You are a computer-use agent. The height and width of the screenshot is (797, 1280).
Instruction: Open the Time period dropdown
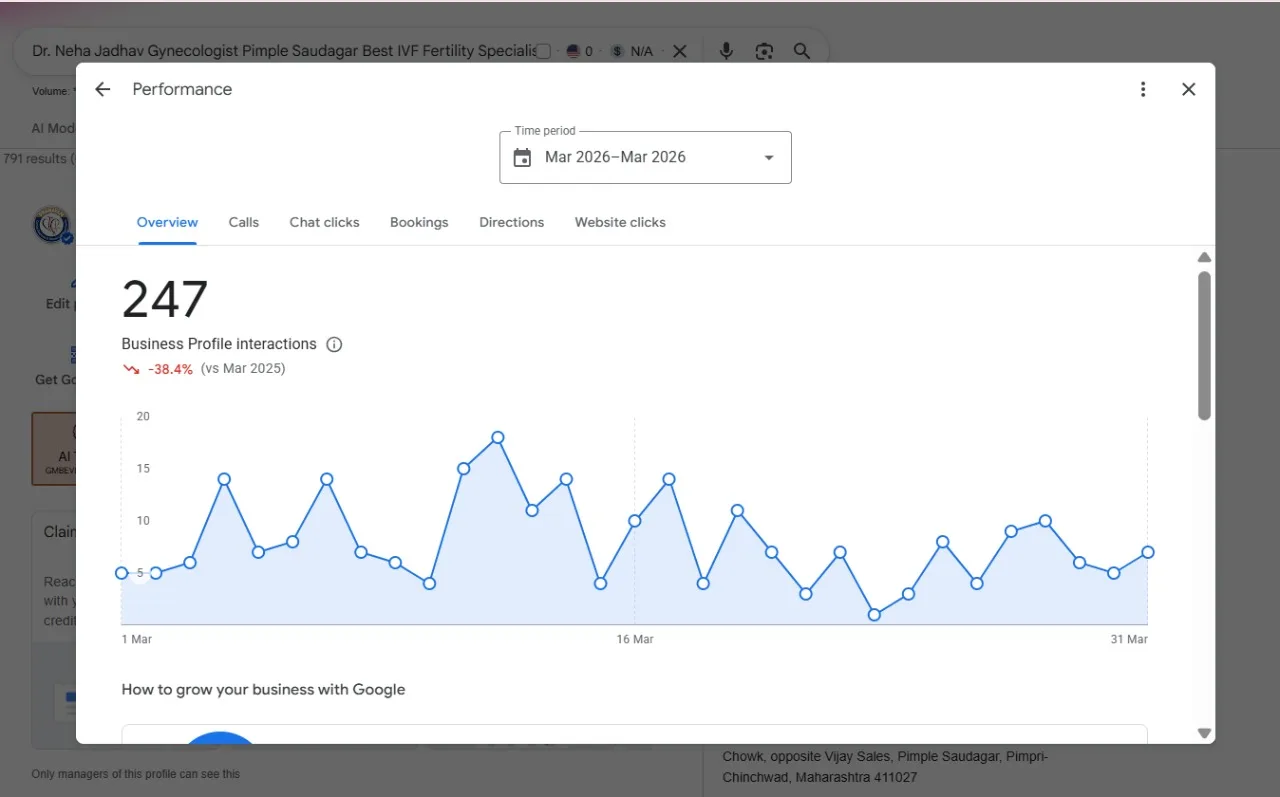click(x=645, y=157)
